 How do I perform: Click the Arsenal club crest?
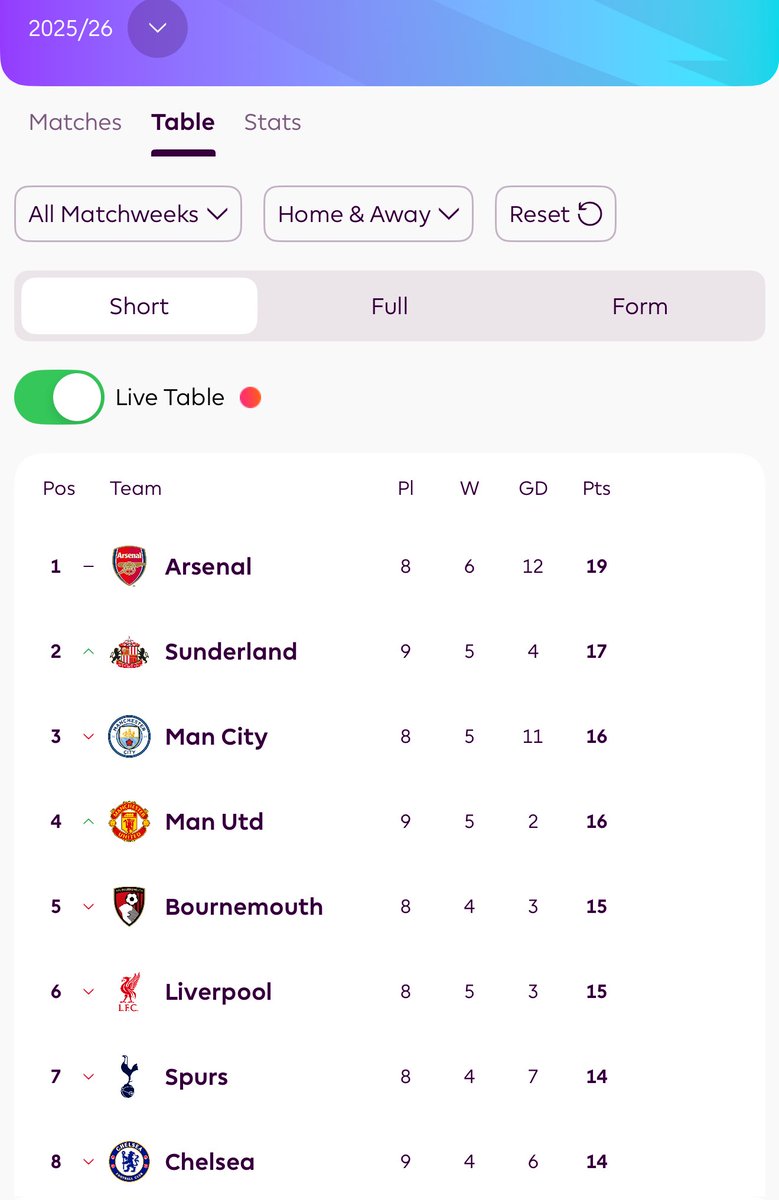pos(129,566)
